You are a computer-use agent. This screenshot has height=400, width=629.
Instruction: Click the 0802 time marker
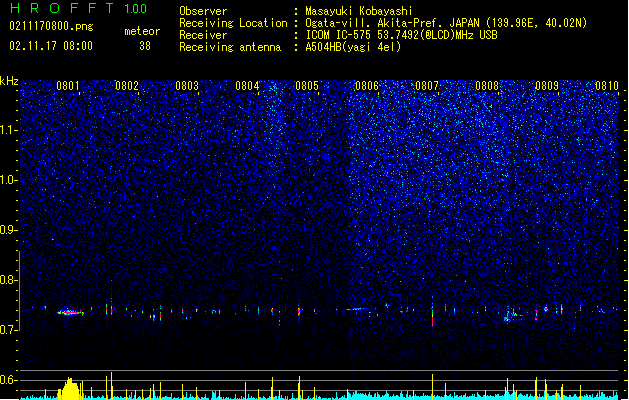coord(127,86)
